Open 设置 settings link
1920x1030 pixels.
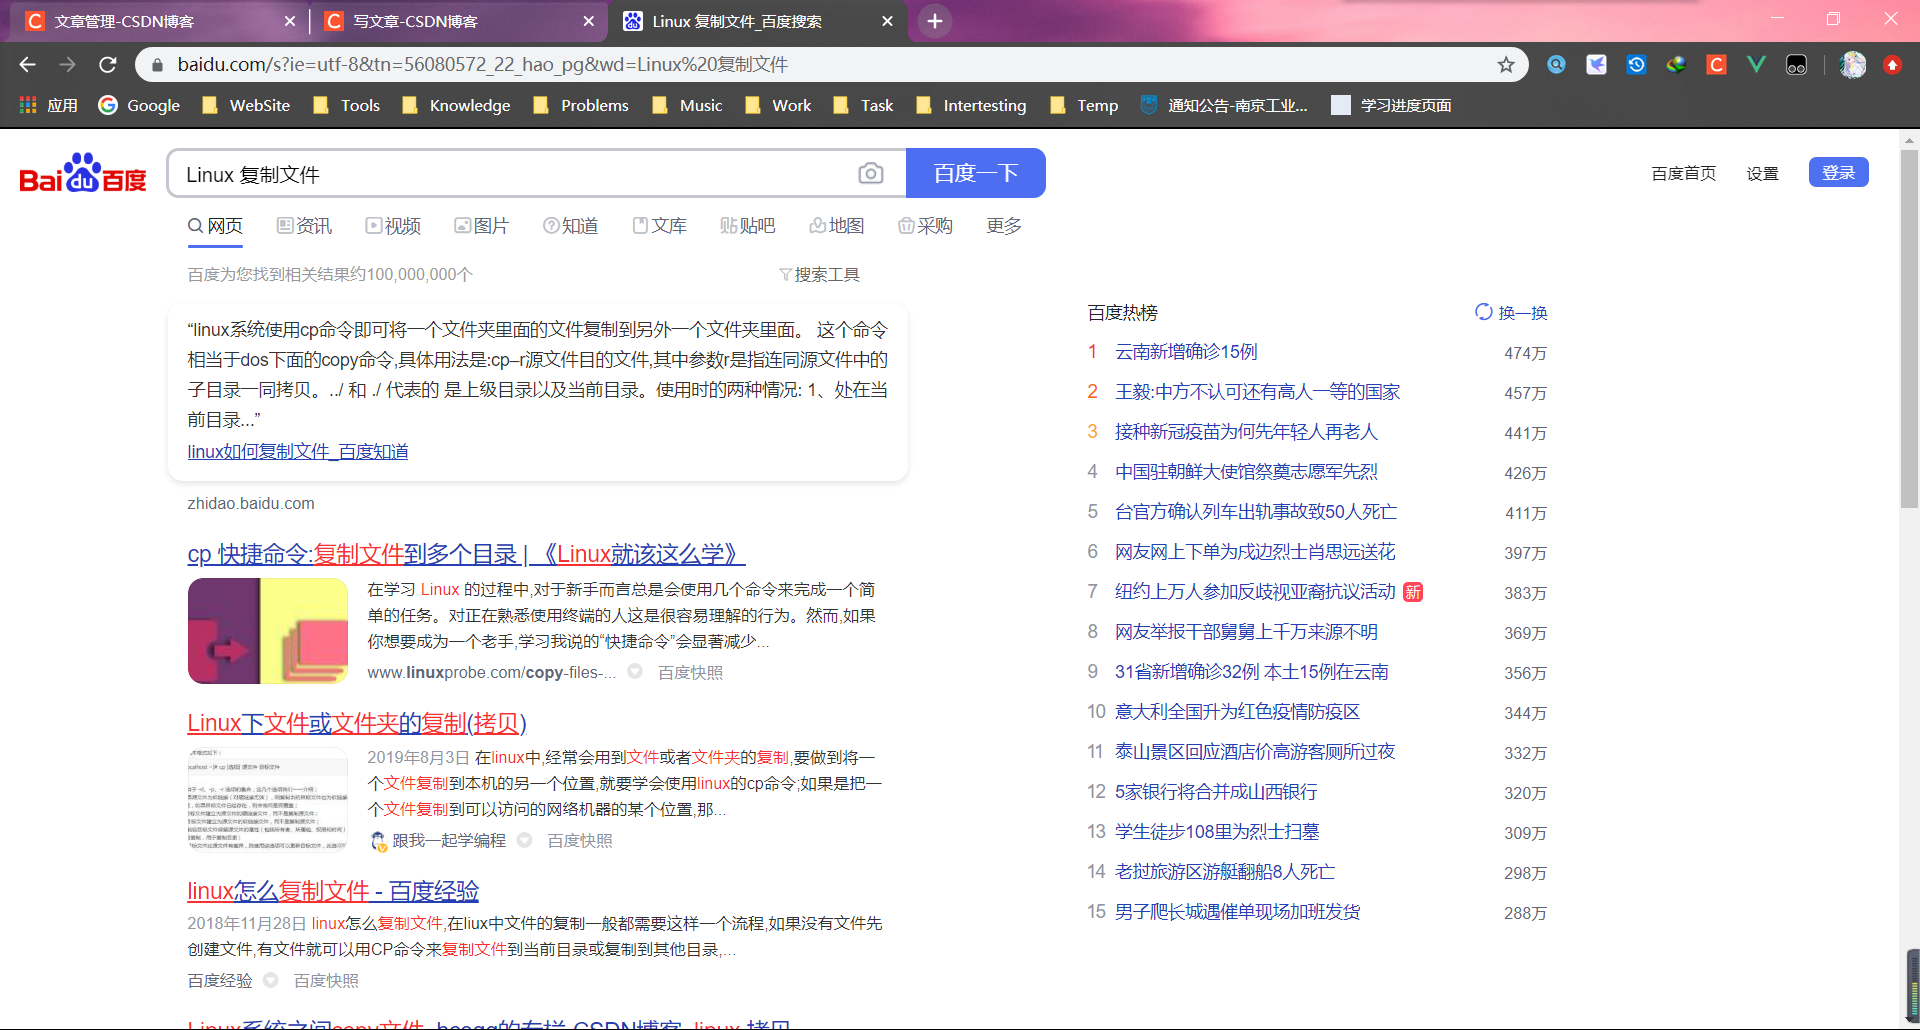click(x=1762, y=173)
